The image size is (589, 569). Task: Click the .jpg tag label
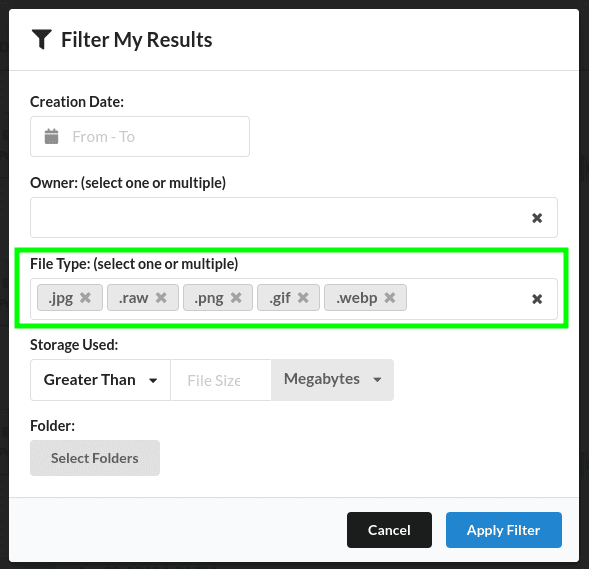click(x=60, y=298)
